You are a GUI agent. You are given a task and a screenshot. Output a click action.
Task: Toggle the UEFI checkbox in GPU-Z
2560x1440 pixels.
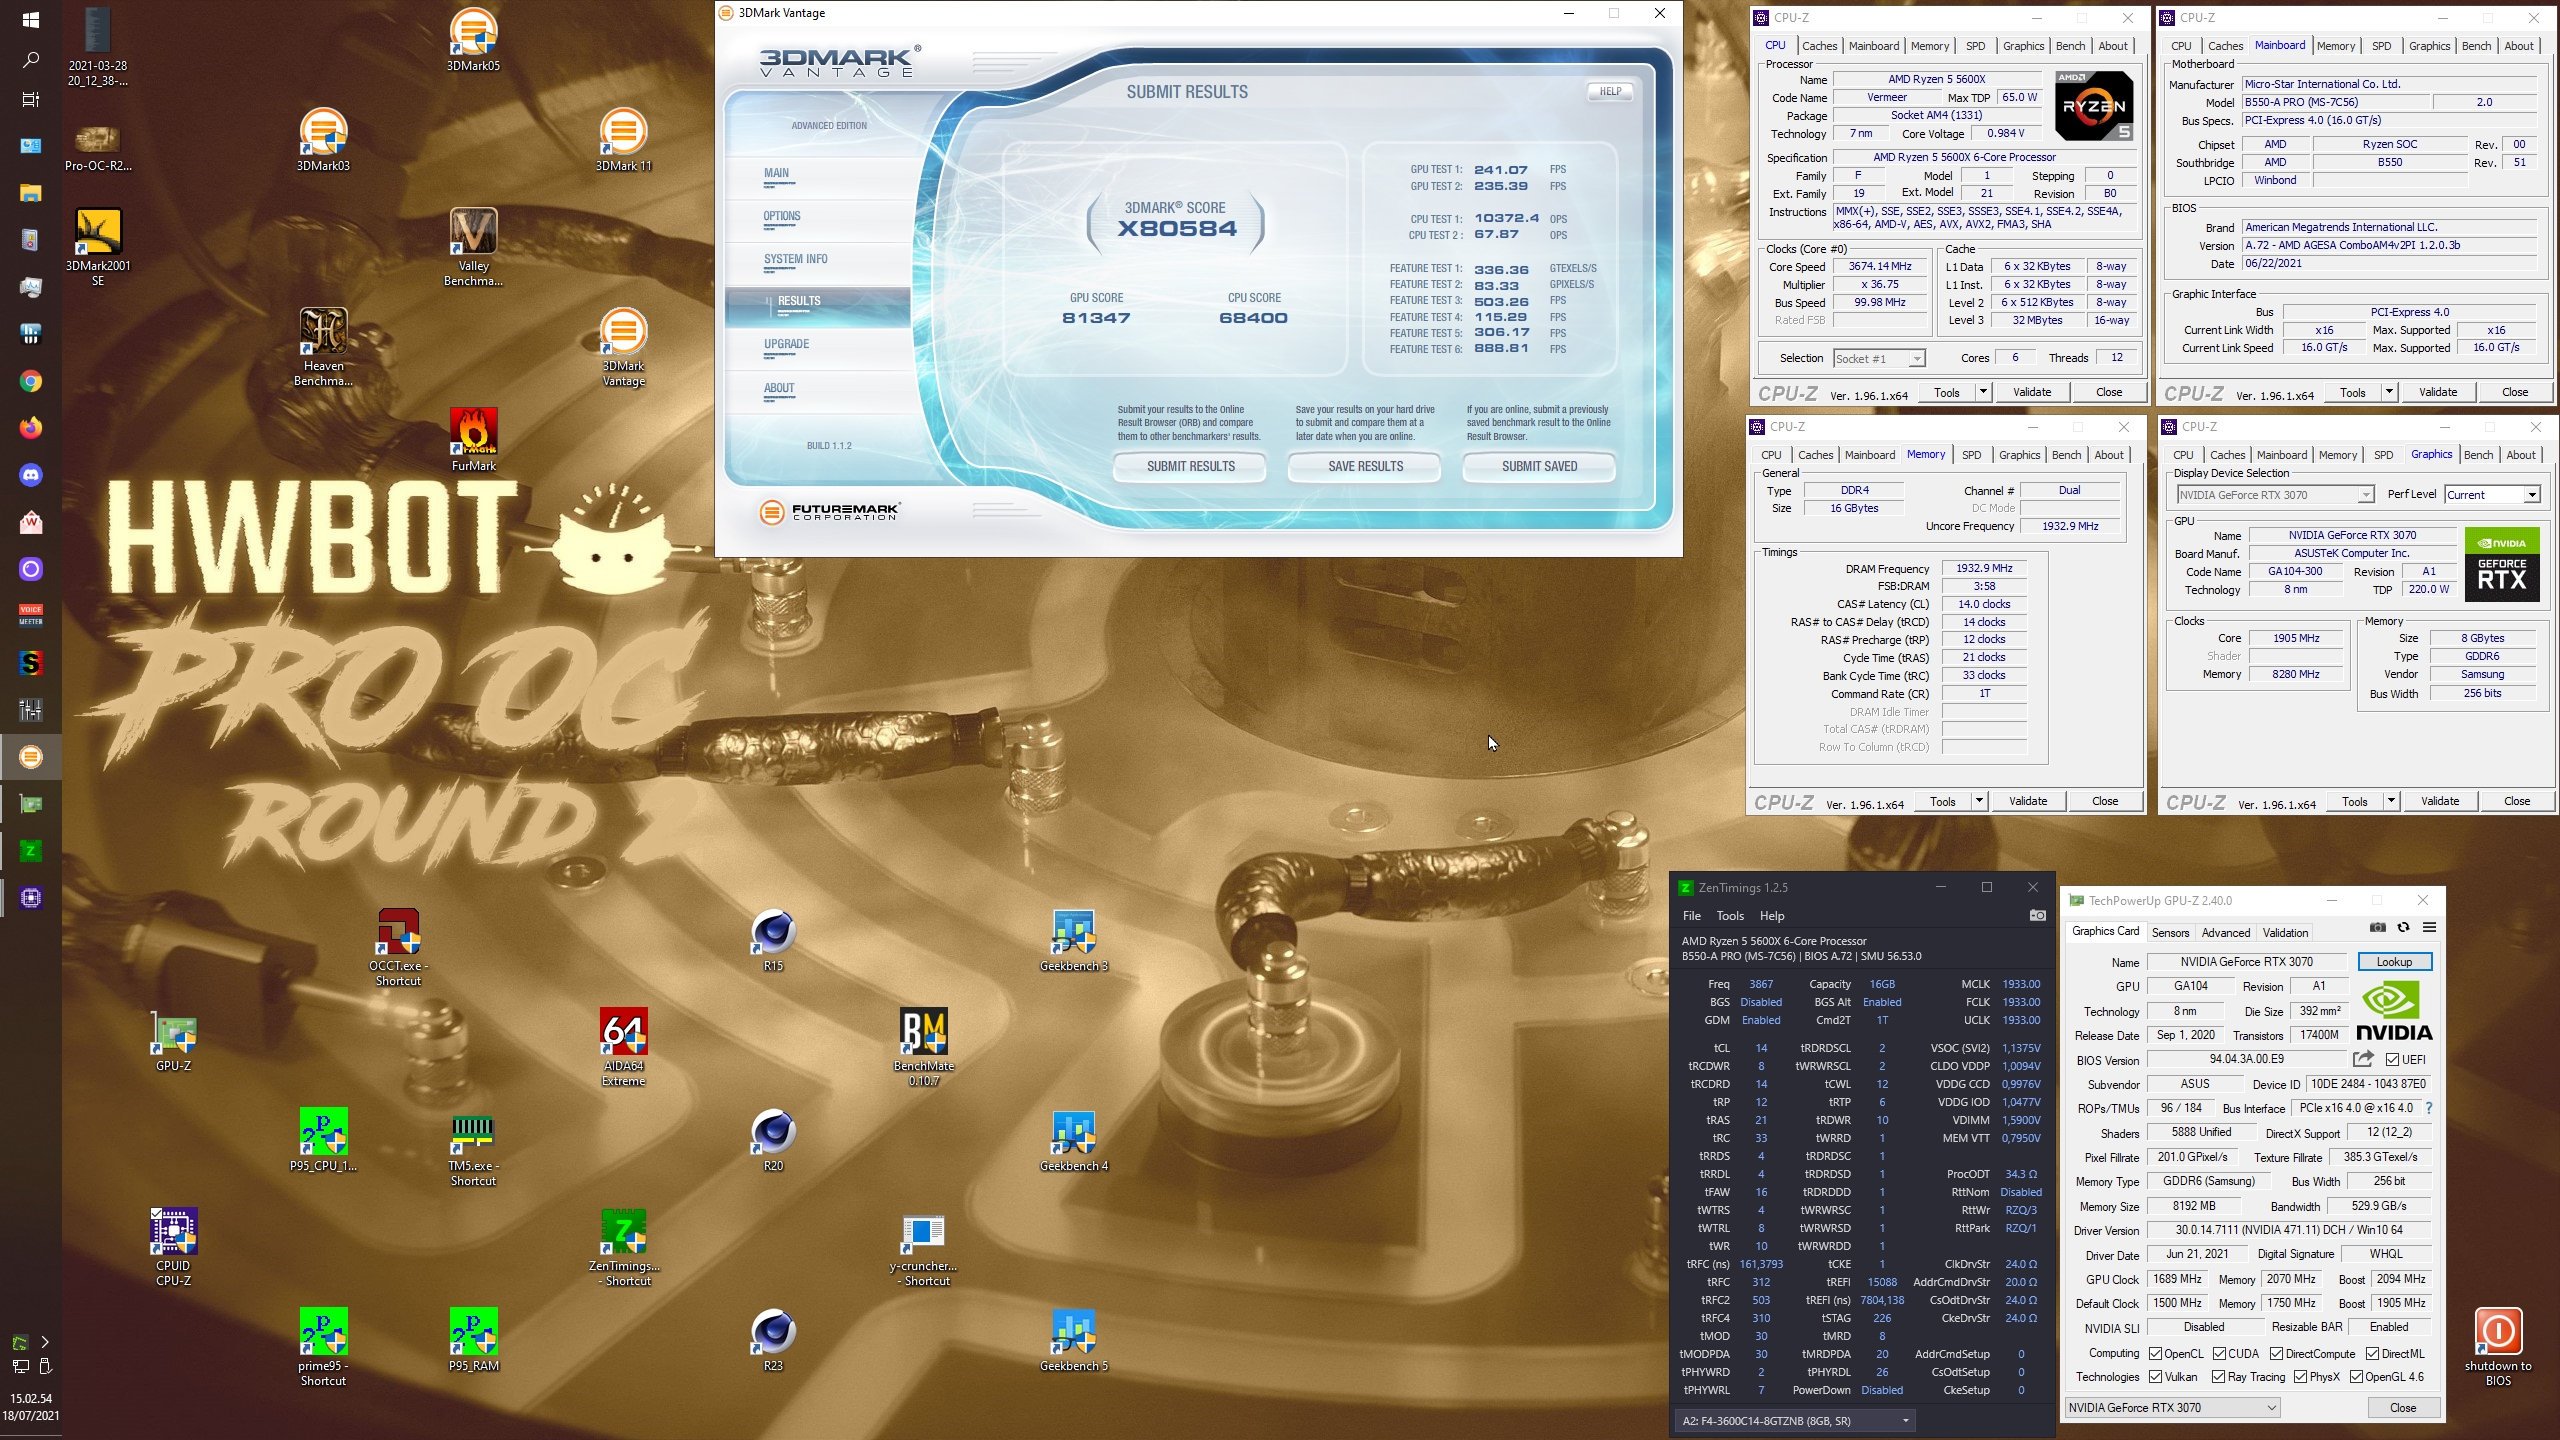[x=2392, y=1060]
